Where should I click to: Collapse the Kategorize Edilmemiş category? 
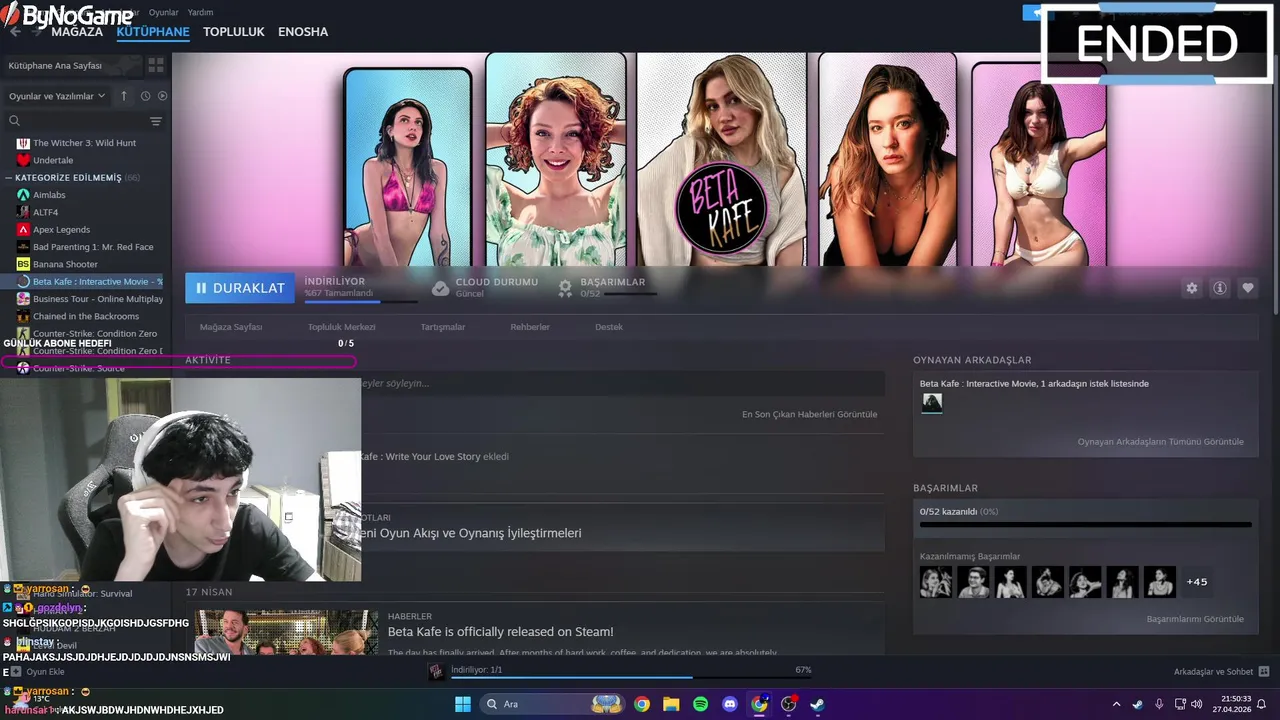[9, 178]
